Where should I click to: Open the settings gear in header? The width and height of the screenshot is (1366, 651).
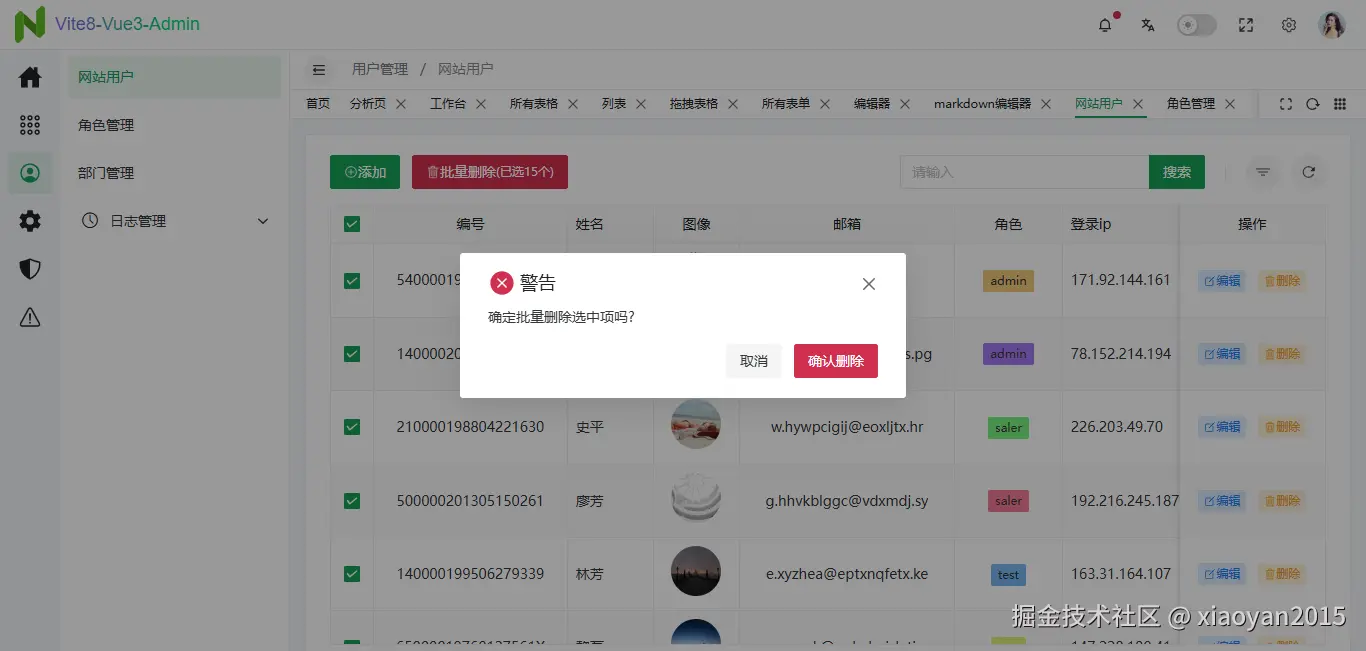(1289, 25)
